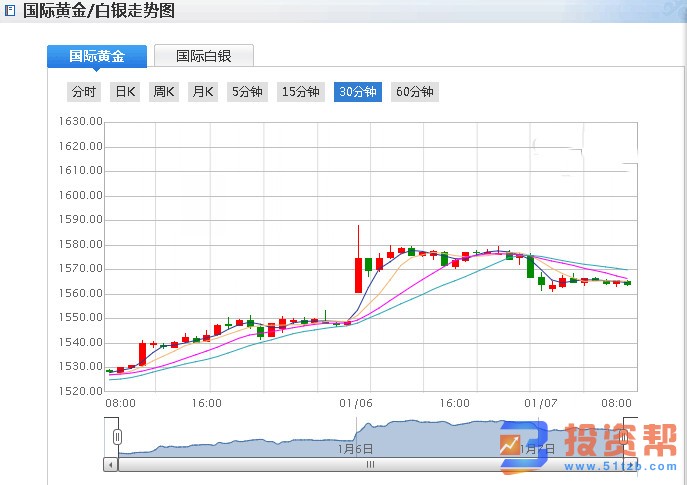The width and height of the screenshot is (687, 485).
Task: Click the scrollbar left arrow button
Action: tap(111, 464)
